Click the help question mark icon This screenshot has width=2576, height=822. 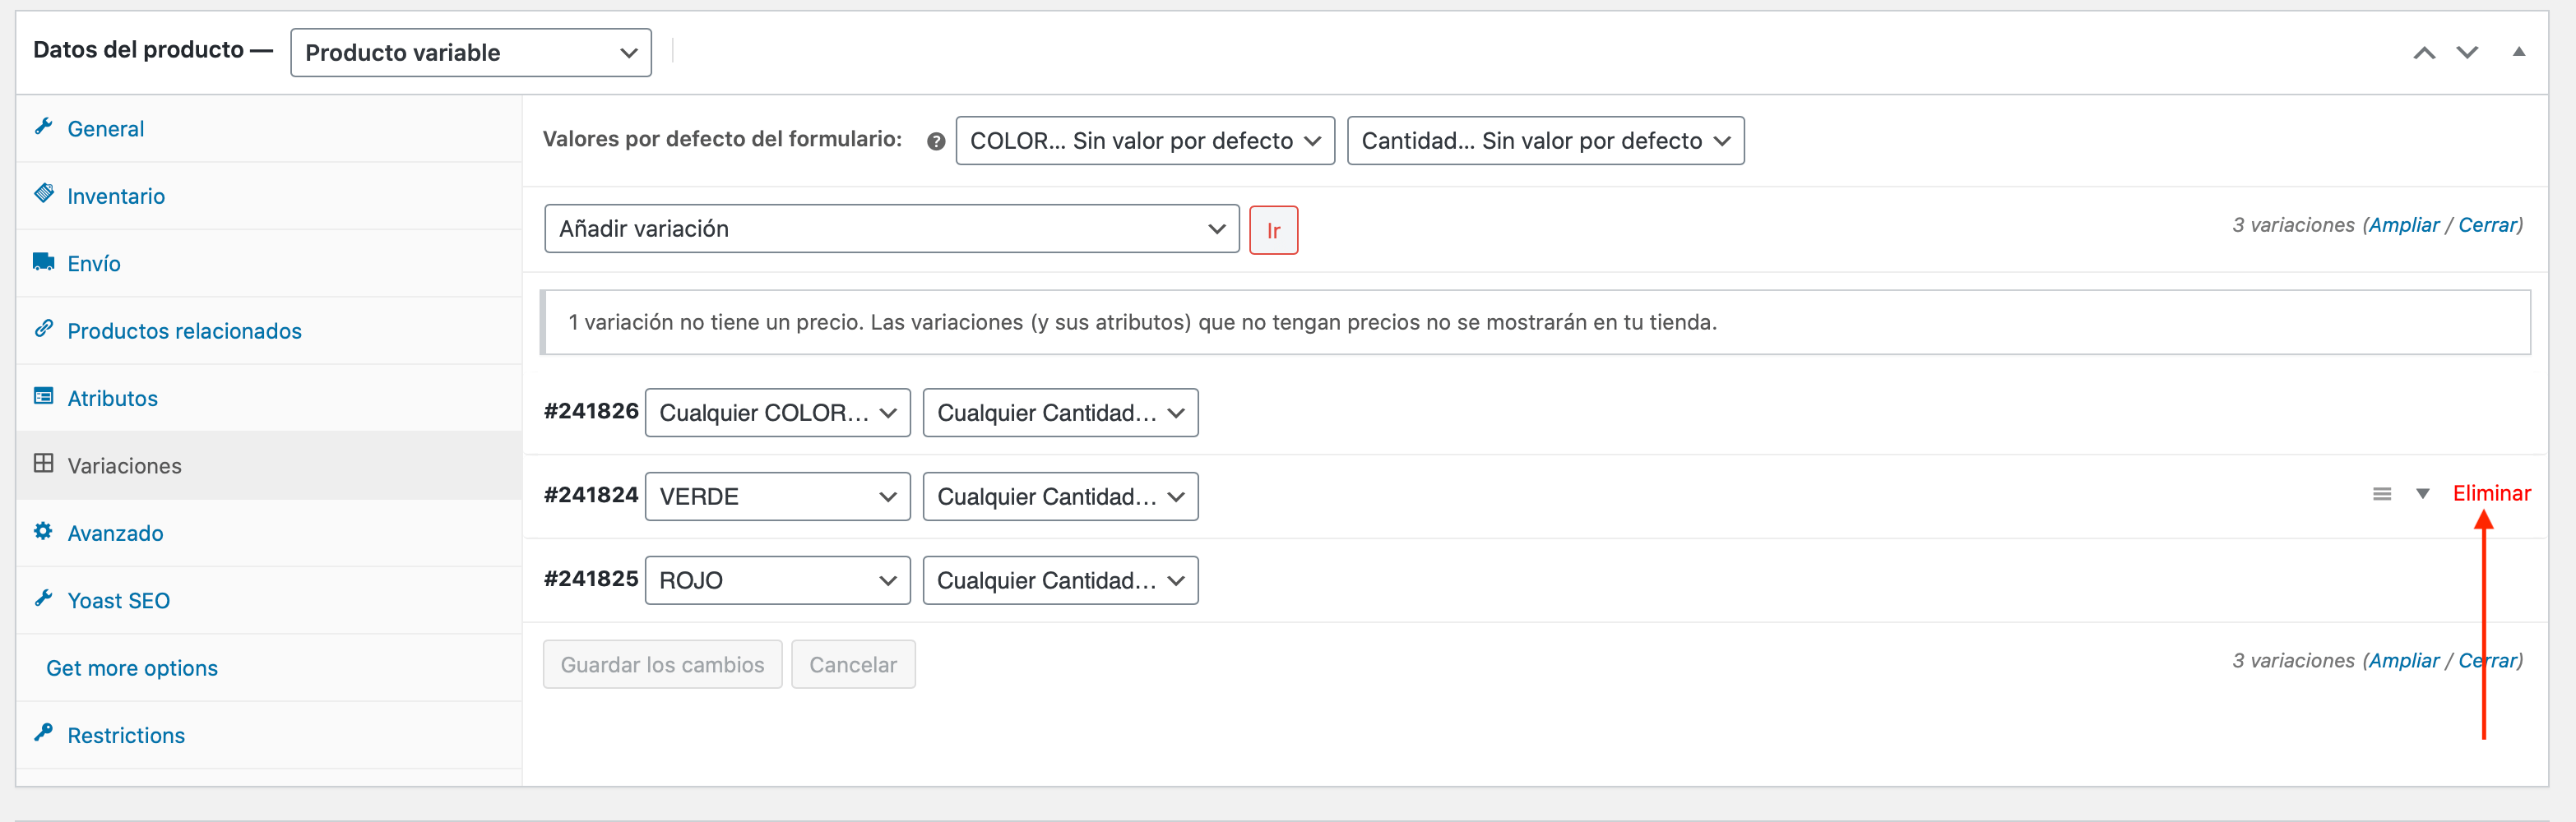(x=936, y=142)
